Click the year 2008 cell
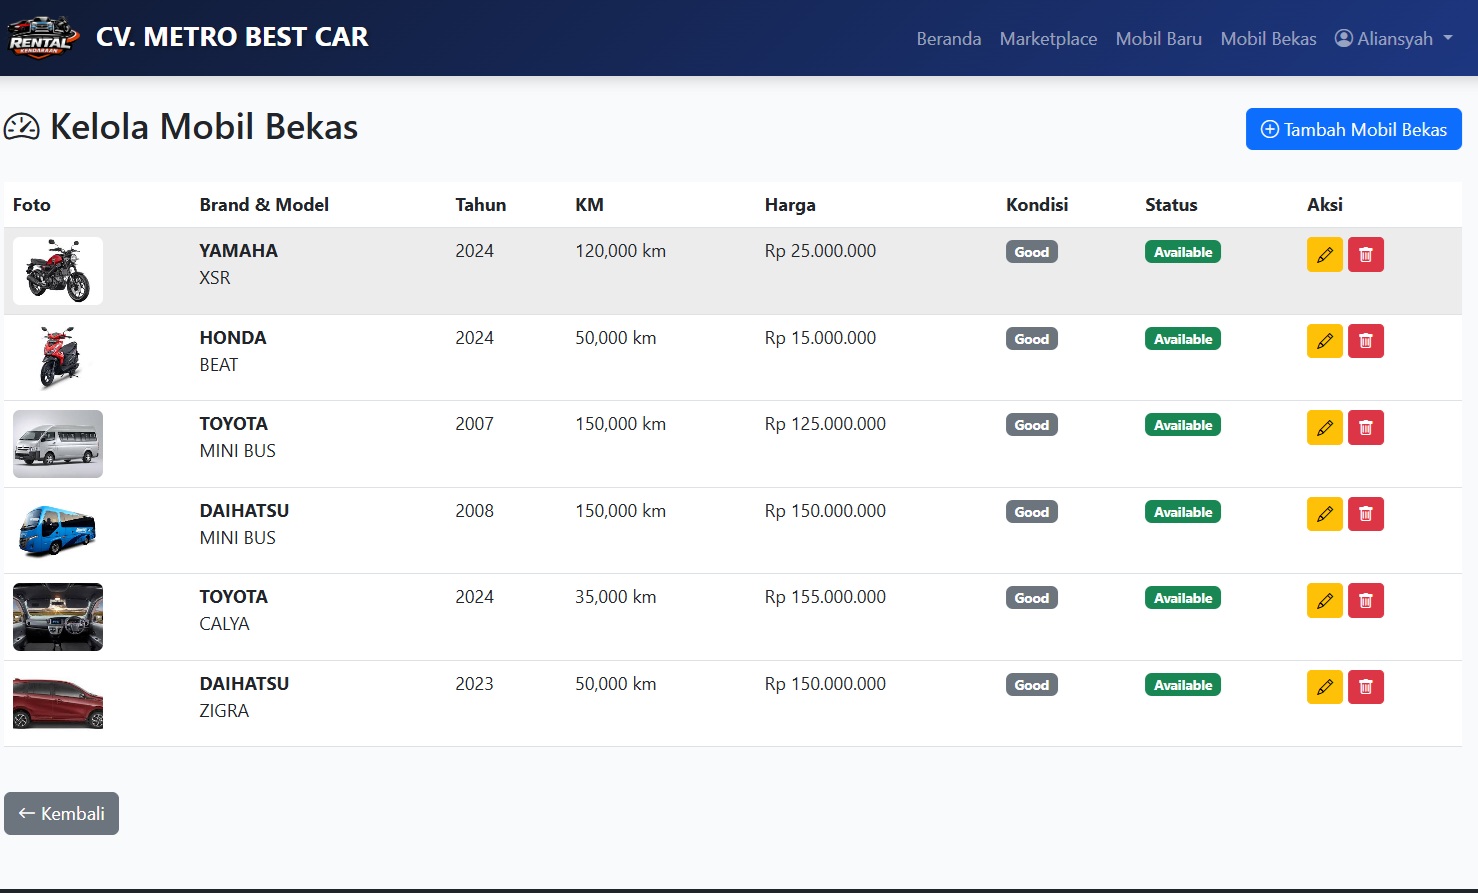The image size is (1478, 893). (x=474, y=511)
